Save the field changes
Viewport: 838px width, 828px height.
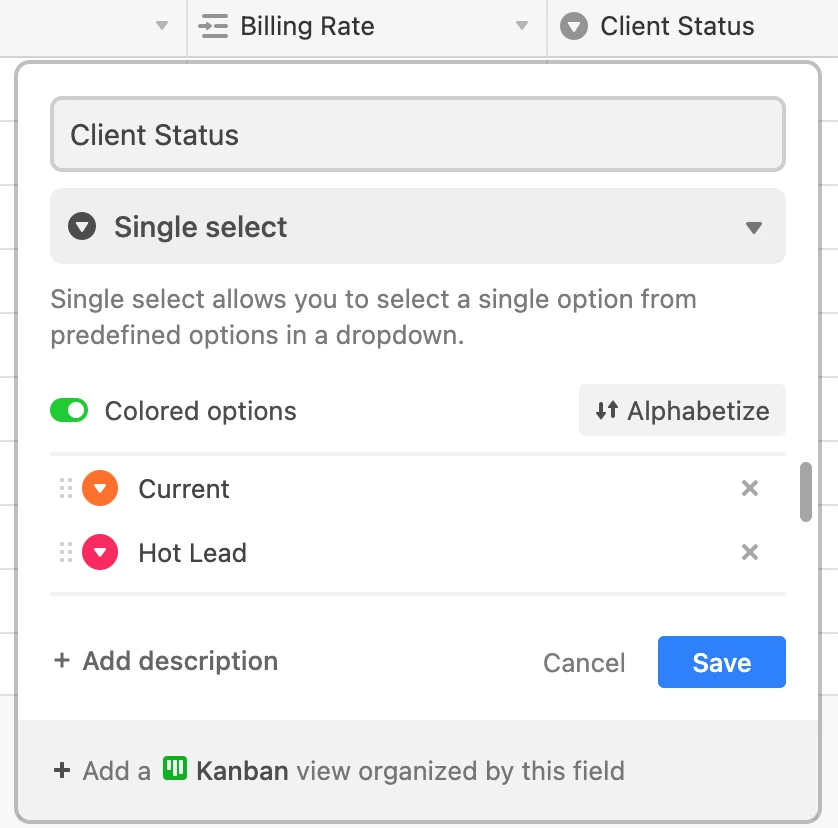pyautogui.click(x=721, y=663)
